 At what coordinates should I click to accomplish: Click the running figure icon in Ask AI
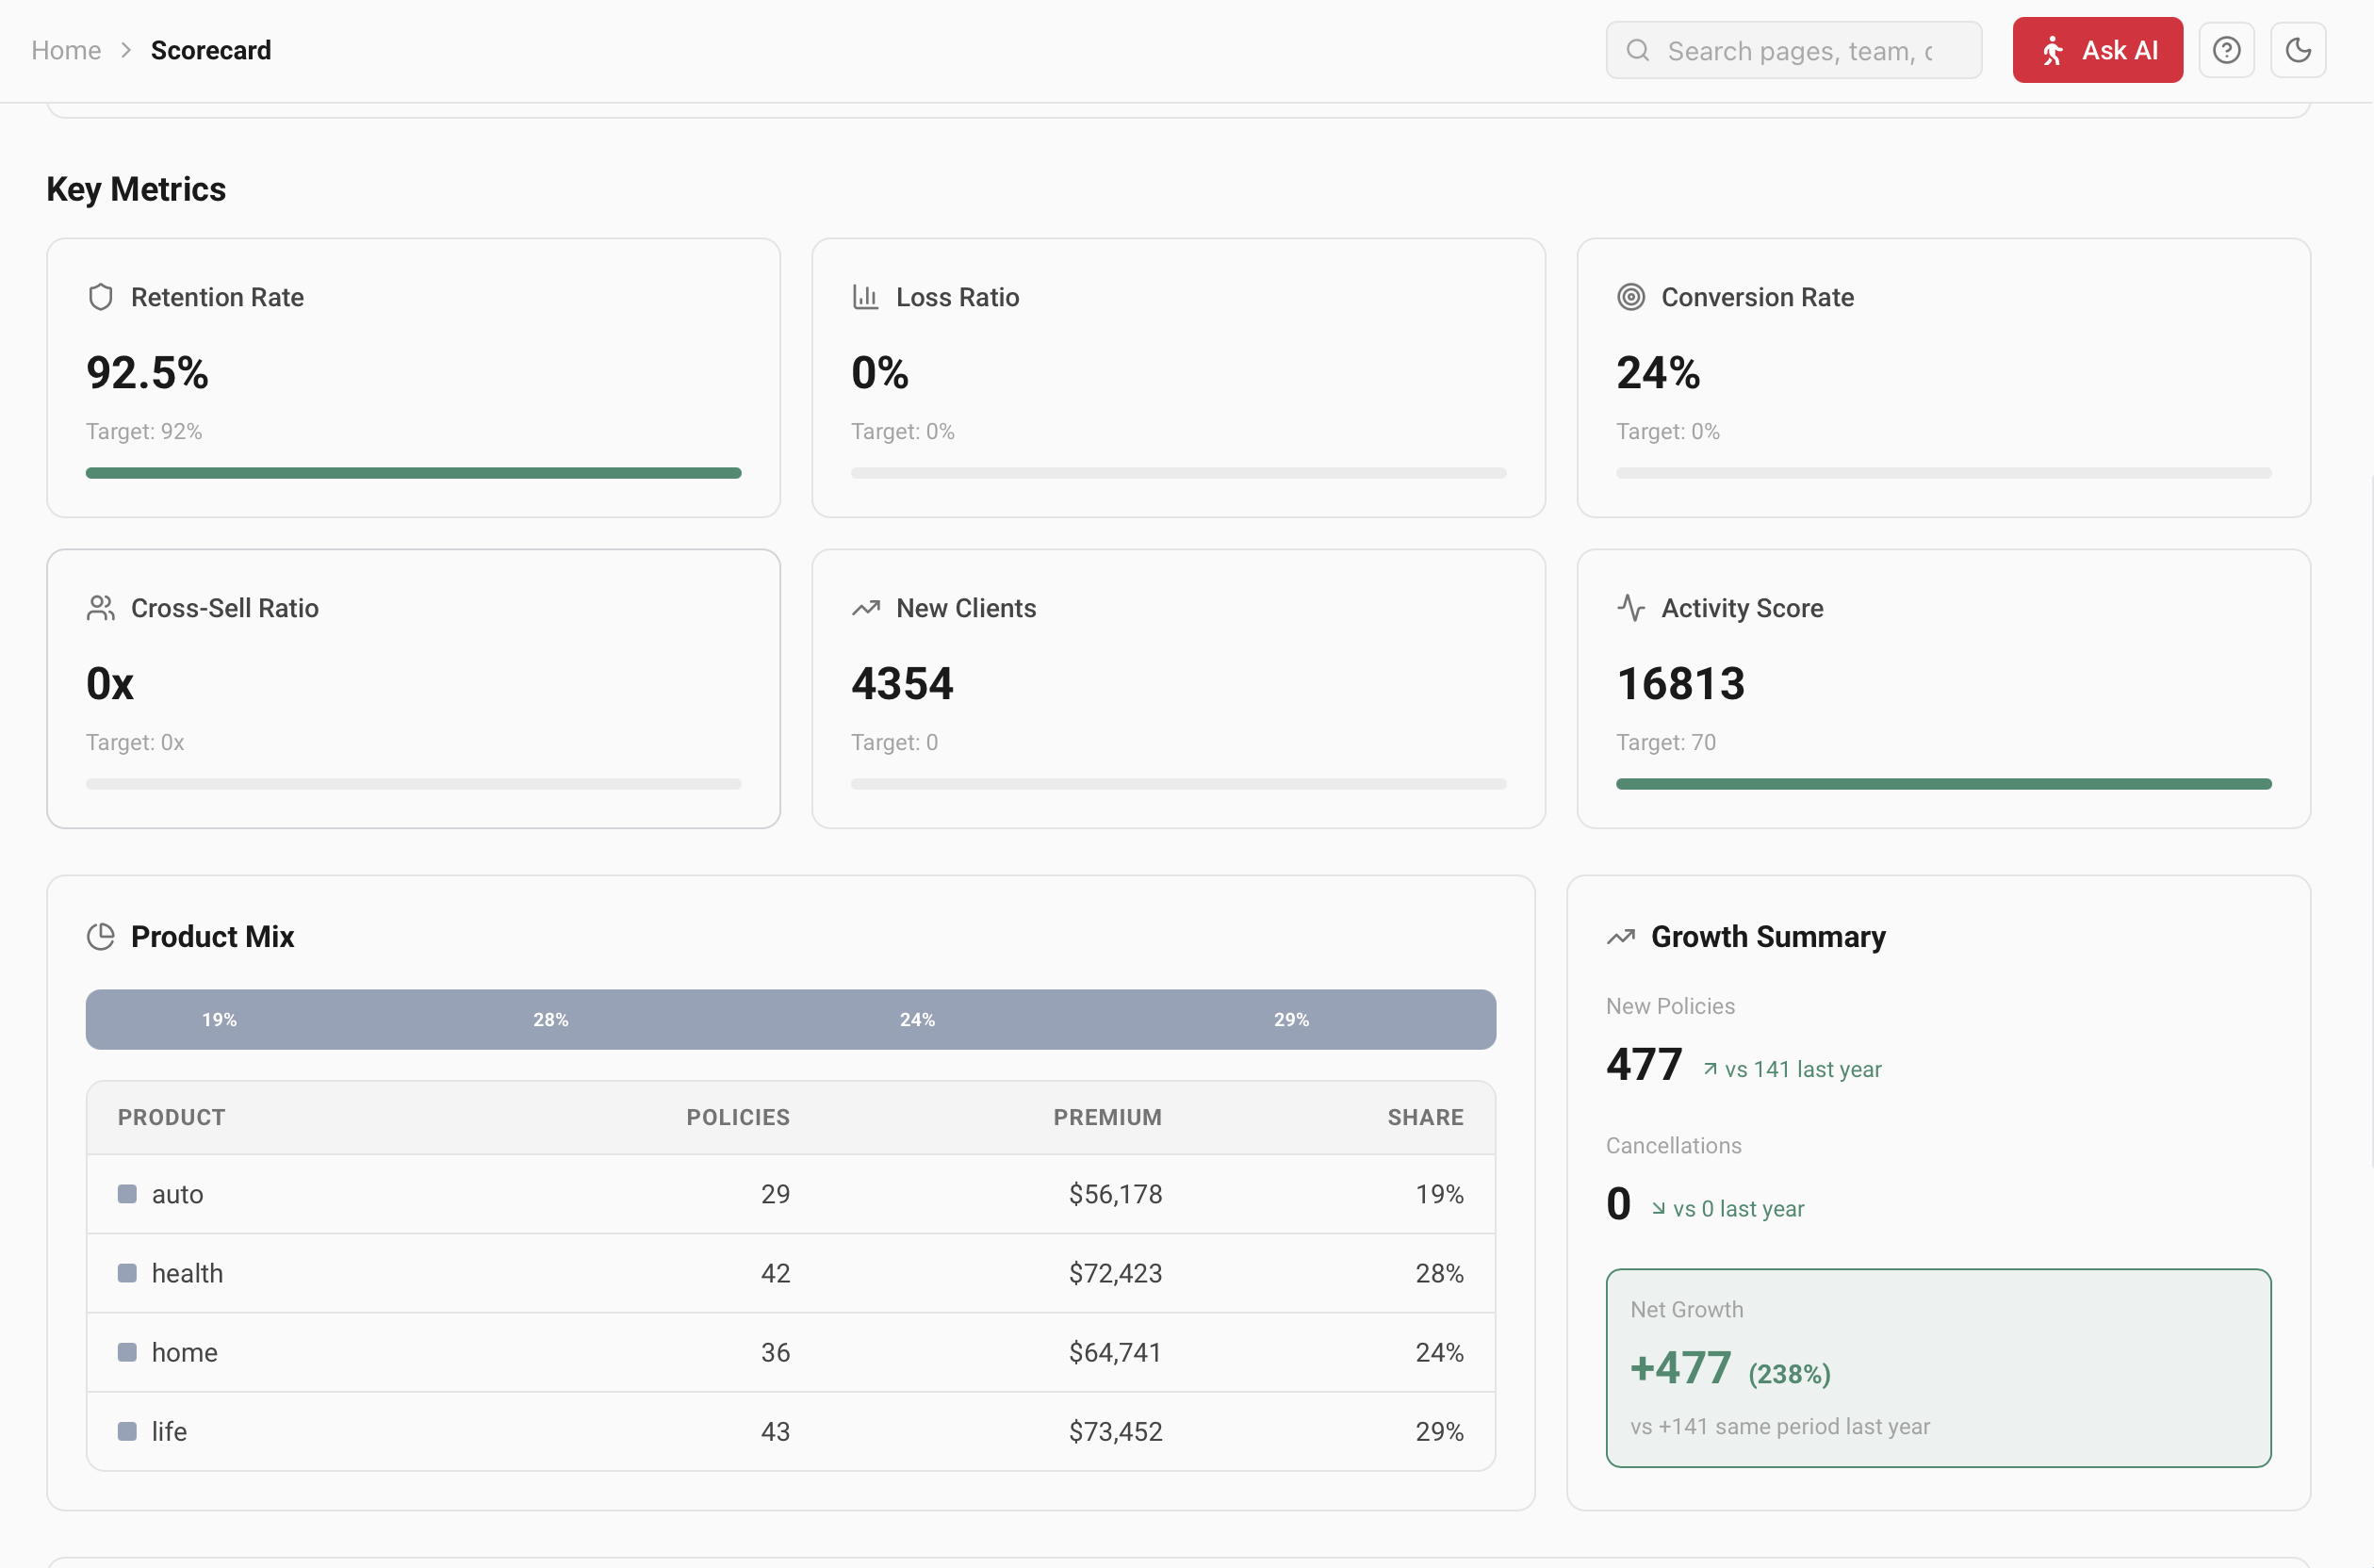click(2053, 50)
